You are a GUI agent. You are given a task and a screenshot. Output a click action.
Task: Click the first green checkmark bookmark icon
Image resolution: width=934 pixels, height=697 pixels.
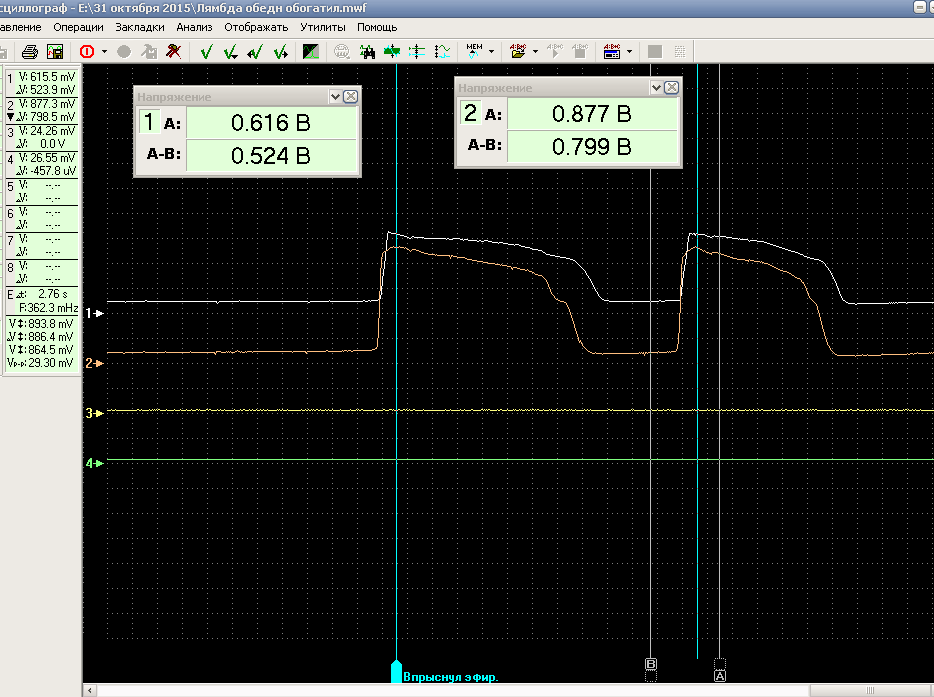(206, 51)
